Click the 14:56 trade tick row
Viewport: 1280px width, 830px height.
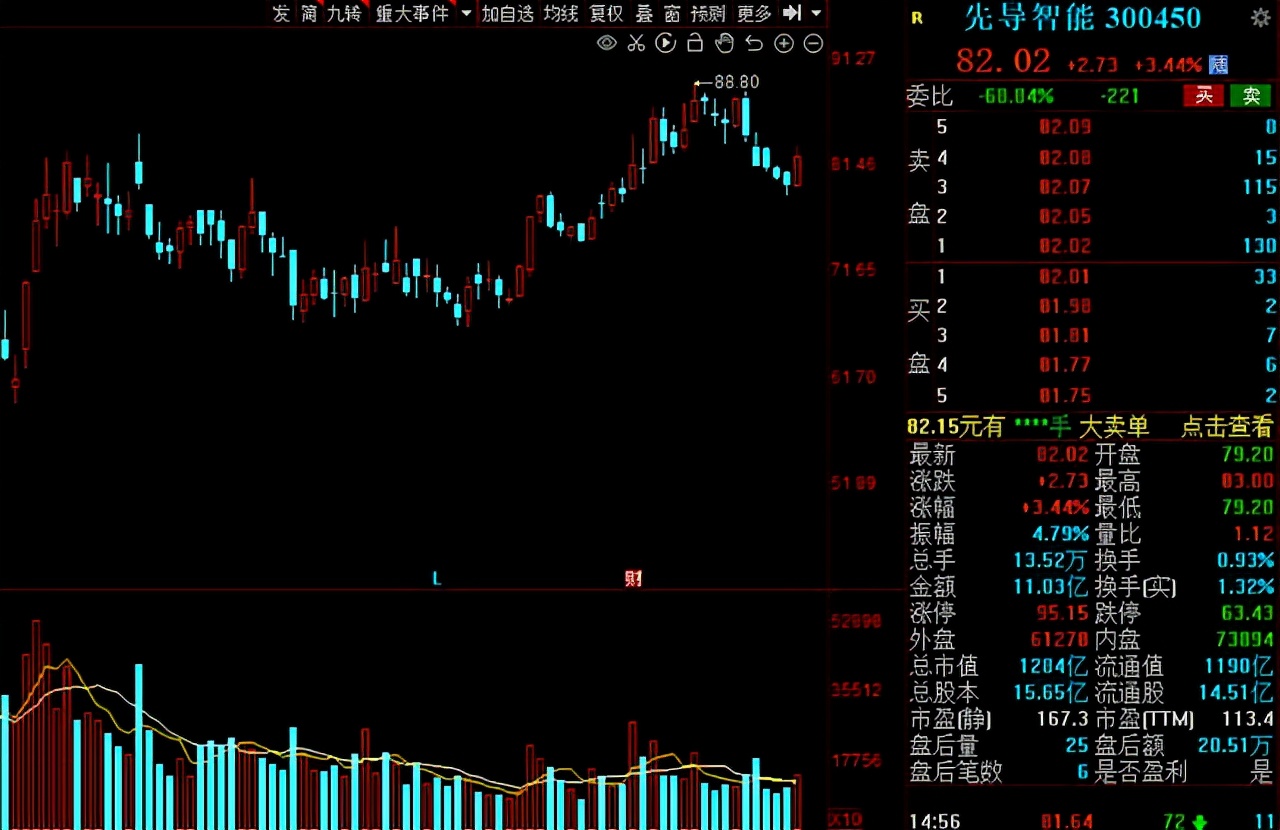pyautogui.click(x=1092, y=821)
